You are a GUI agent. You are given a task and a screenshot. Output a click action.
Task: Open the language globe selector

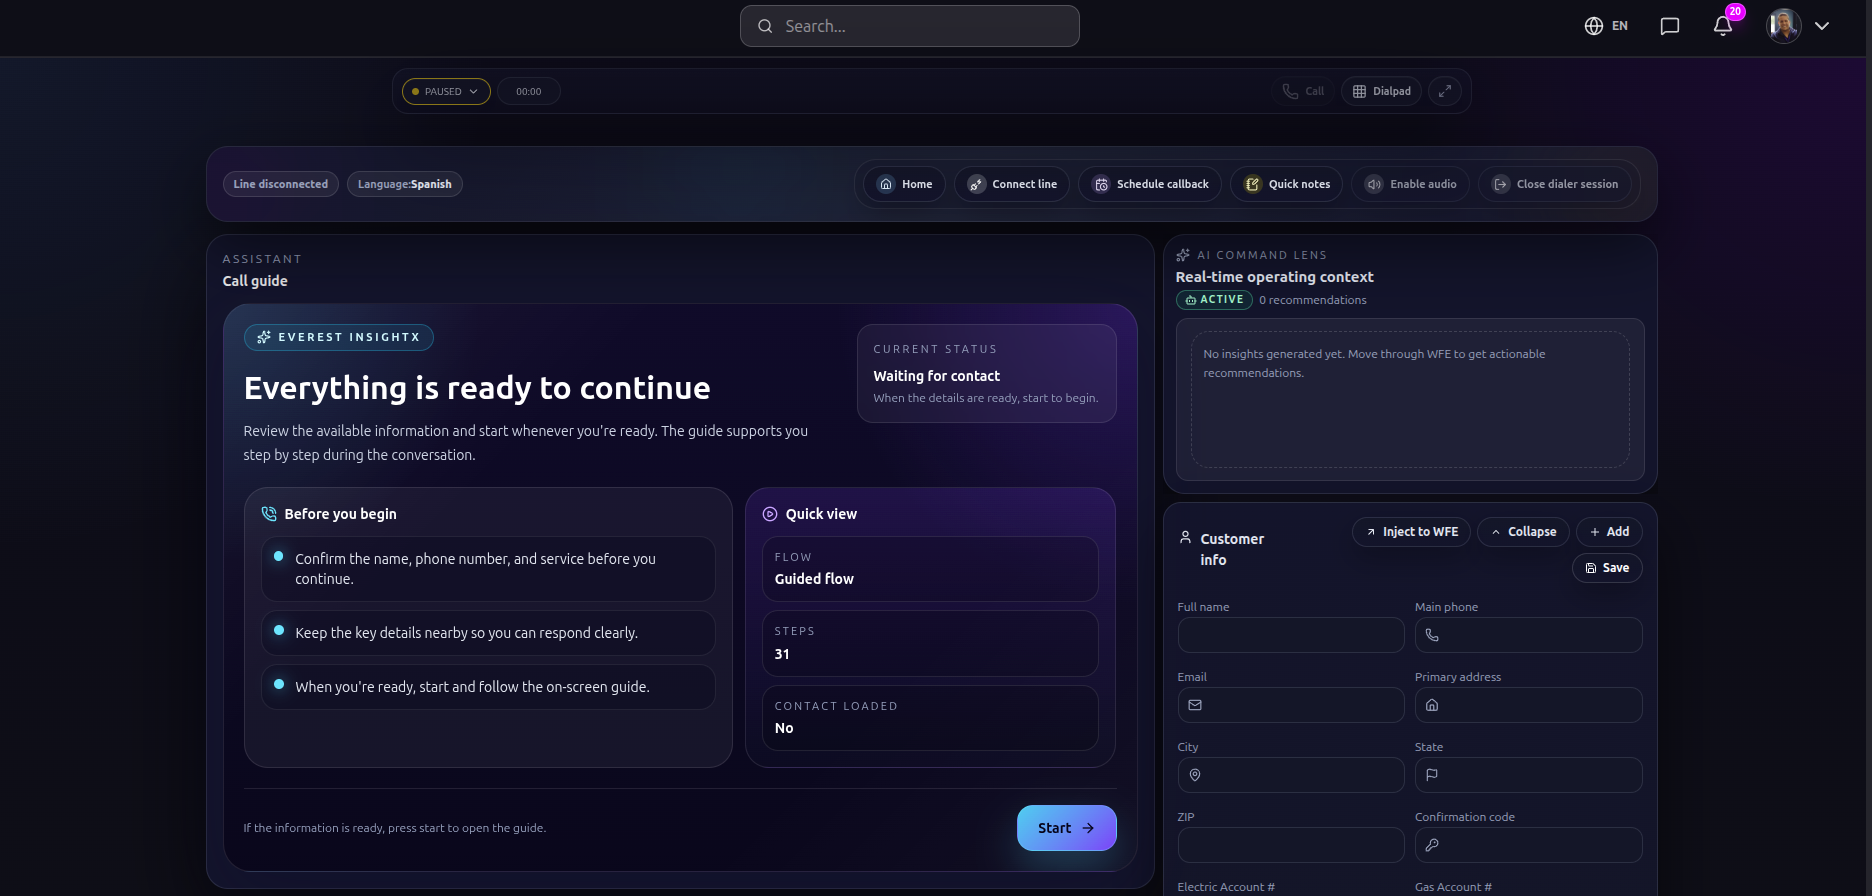coord(1606,26)
